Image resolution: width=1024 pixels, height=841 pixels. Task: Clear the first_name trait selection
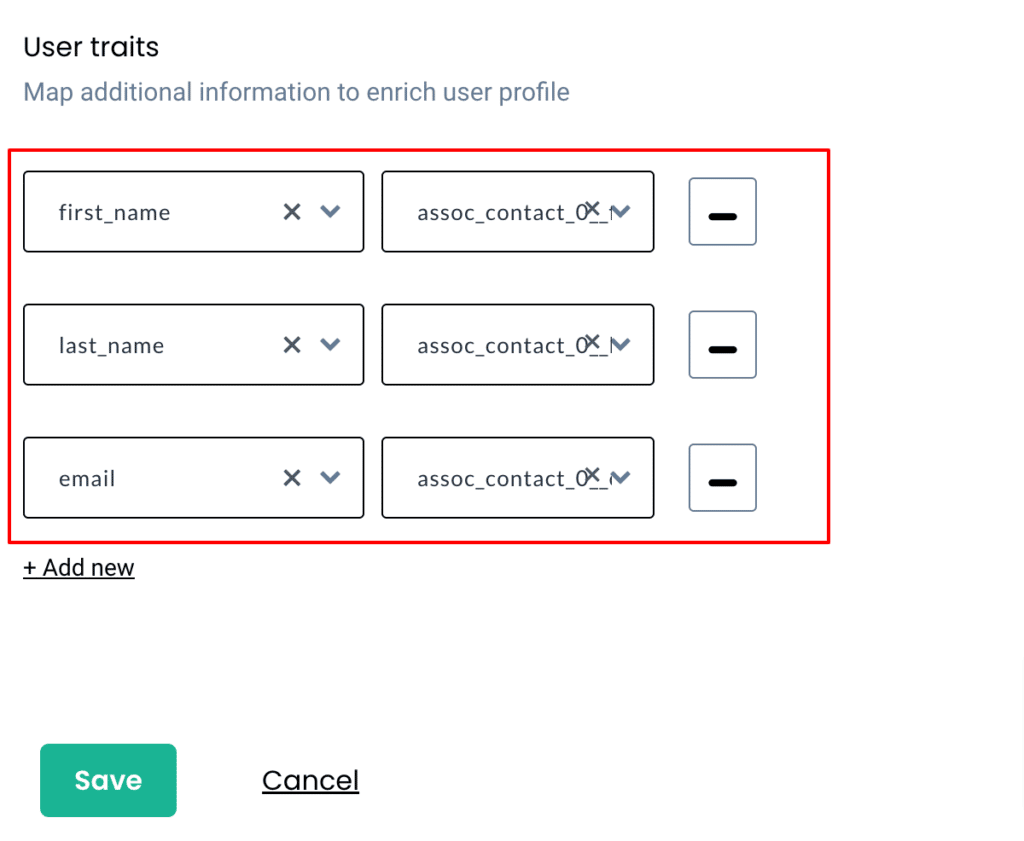click(292, 212)
